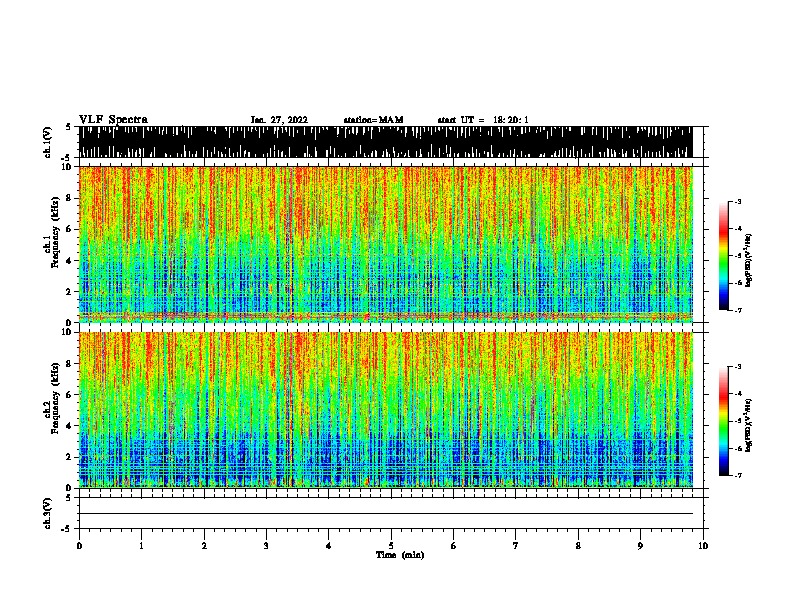This screenshot has height=612, width=792.
Task: Click the "8" kHz tick on ch.2 axis
Action: [x=70, y=364]
